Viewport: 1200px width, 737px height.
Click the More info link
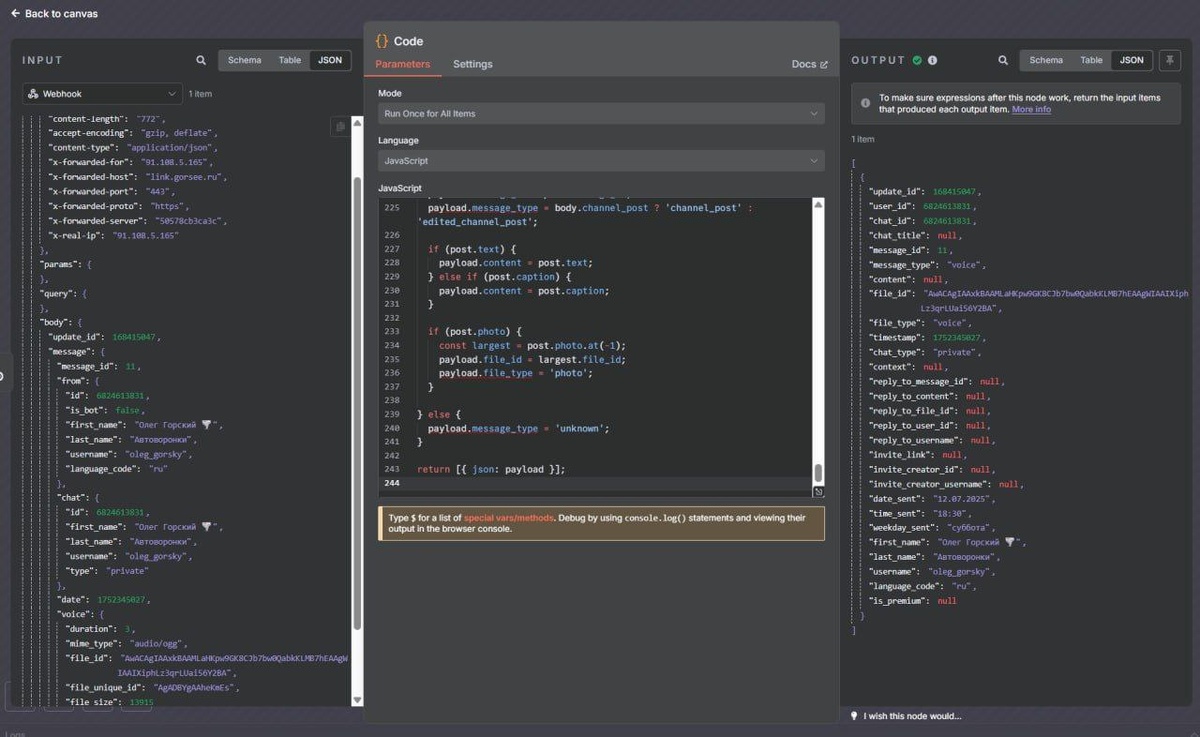[1031, 109]
